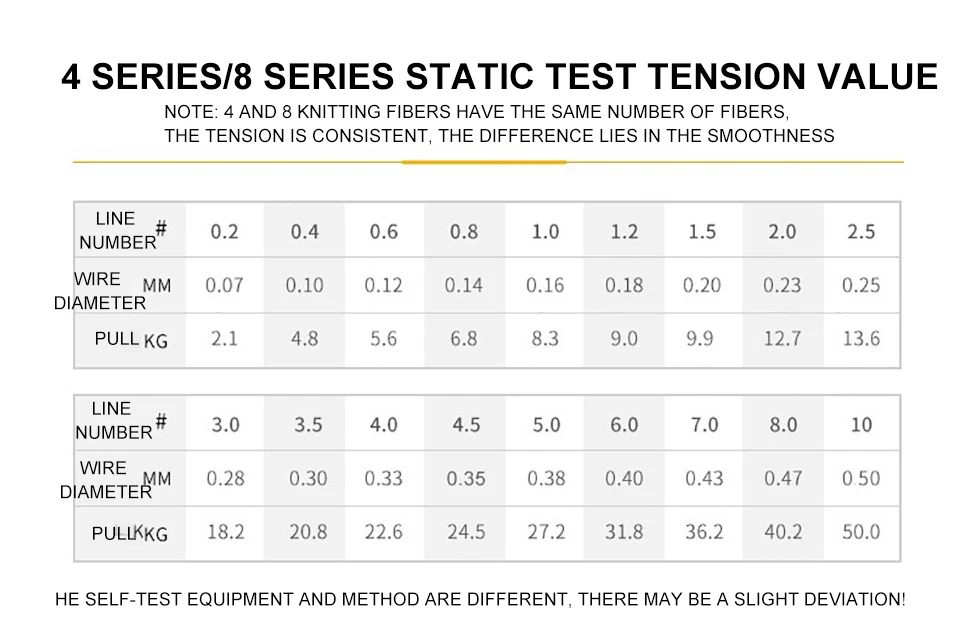Click the 0.2 line number cell
Viewport: 960px width, 632px height.
click(x=224, y=231)
